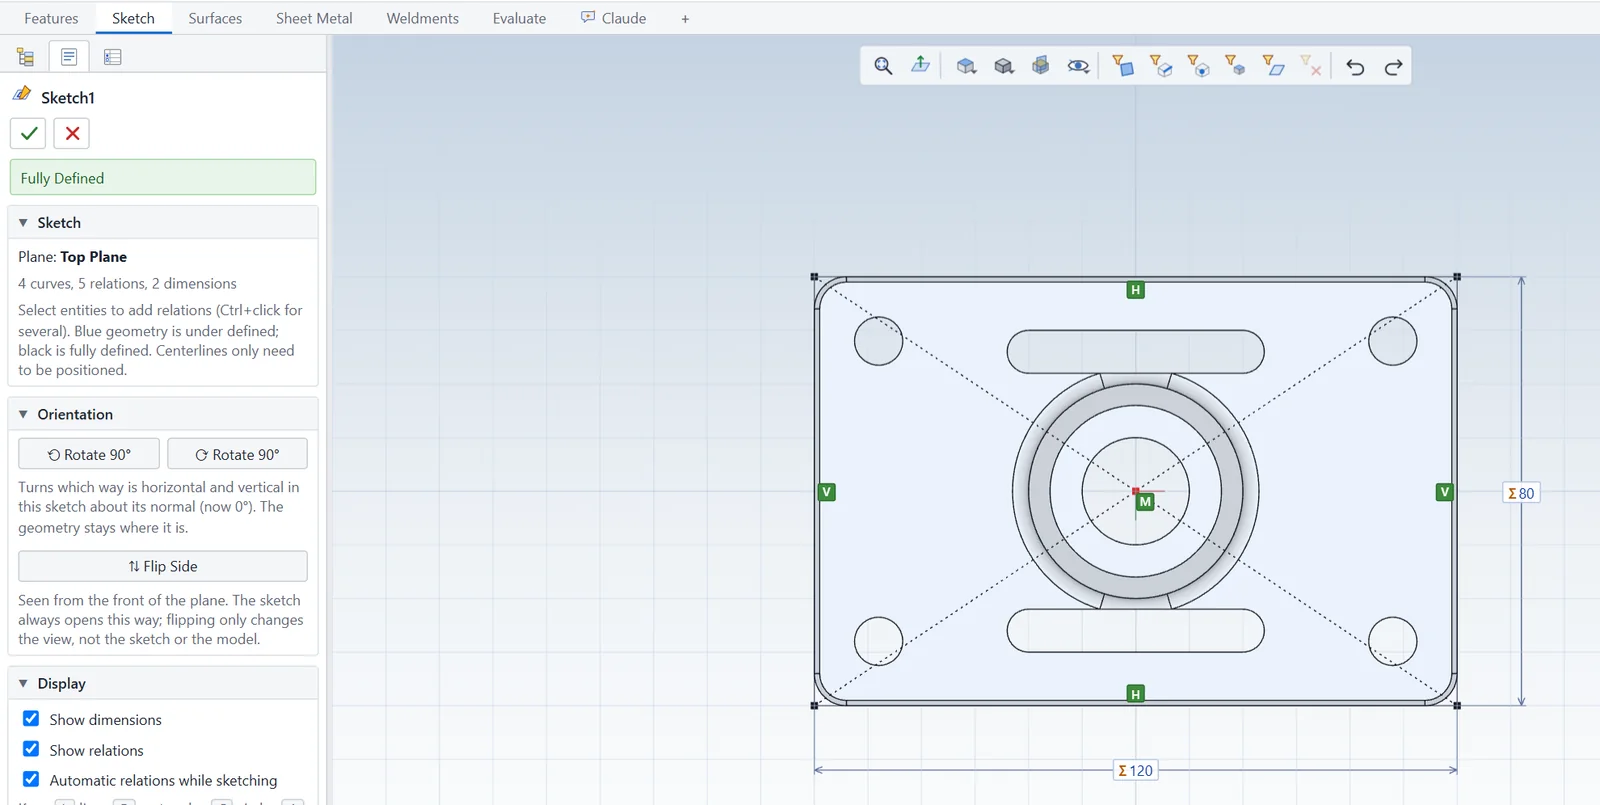Click the Flip Side button
This screenshot has height=805, width=1600.
coord(163,566)
